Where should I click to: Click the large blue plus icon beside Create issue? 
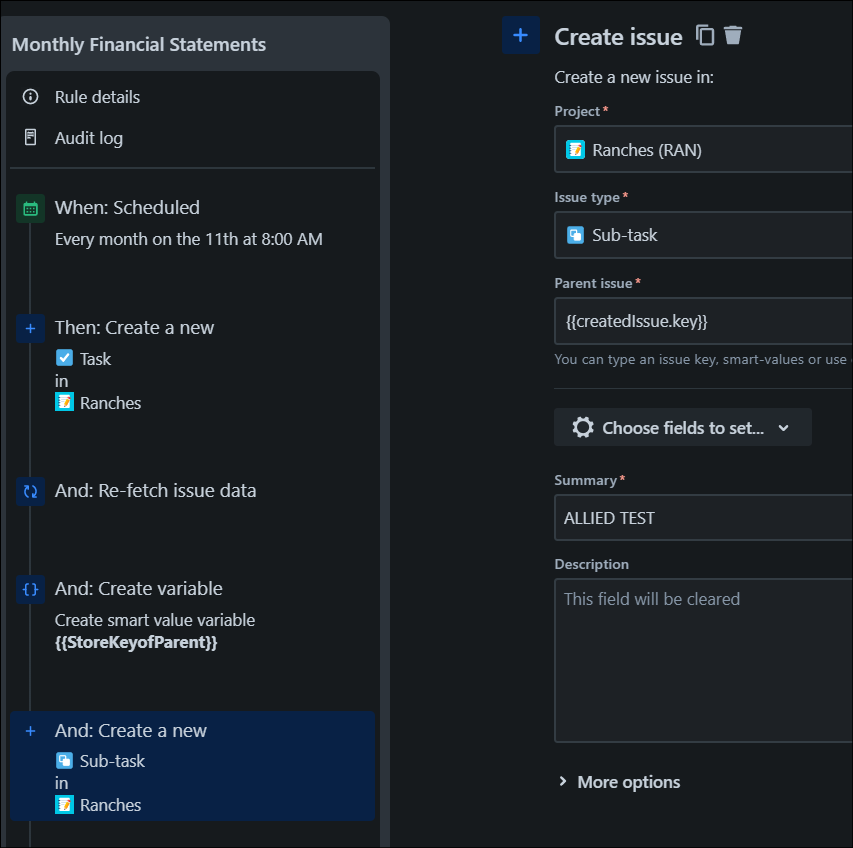point(520,36)
